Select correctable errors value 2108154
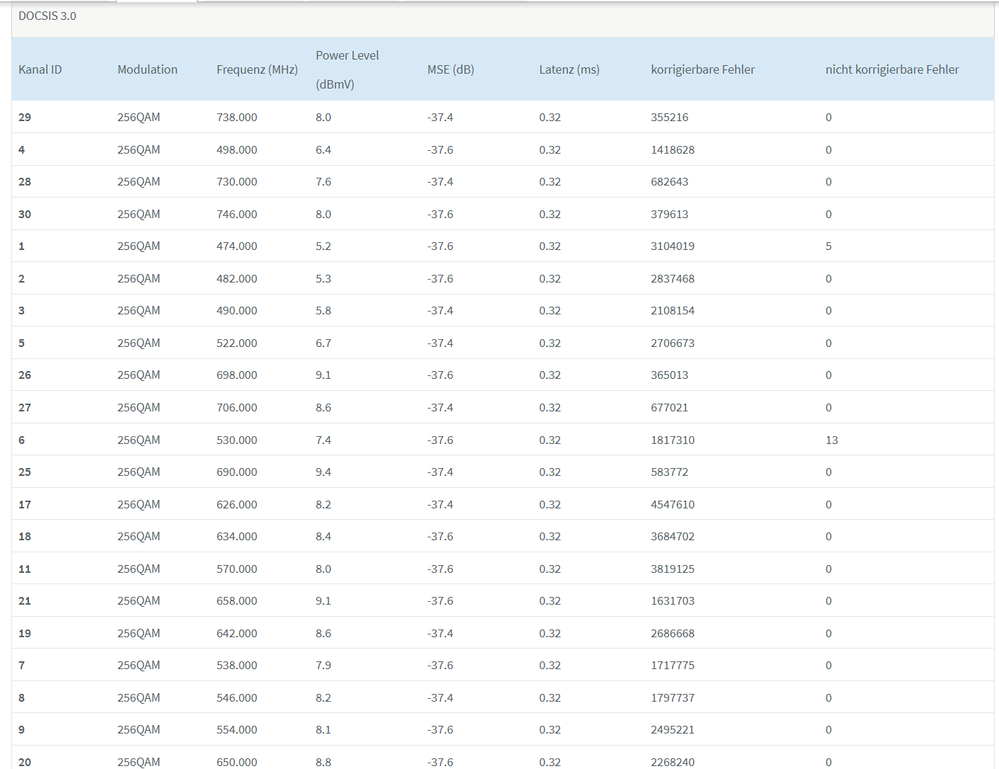 click(x=673, y=310)
